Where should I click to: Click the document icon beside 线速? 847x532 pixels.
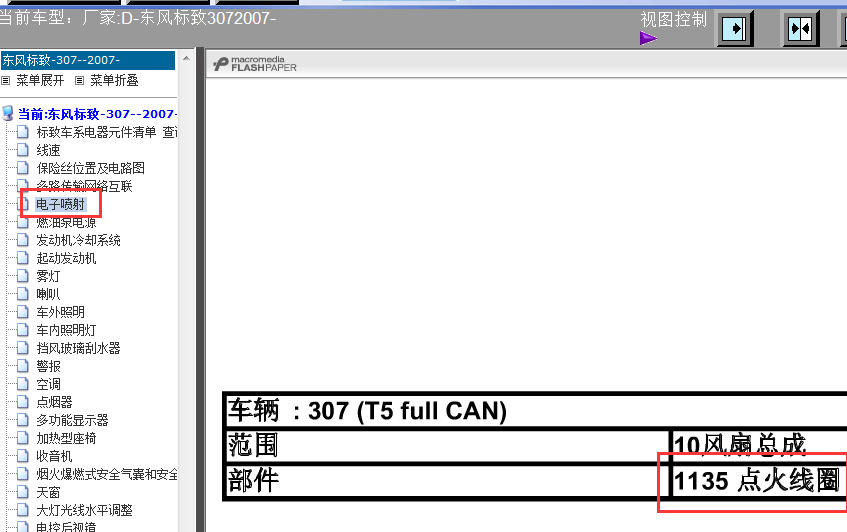click(23, 150)
